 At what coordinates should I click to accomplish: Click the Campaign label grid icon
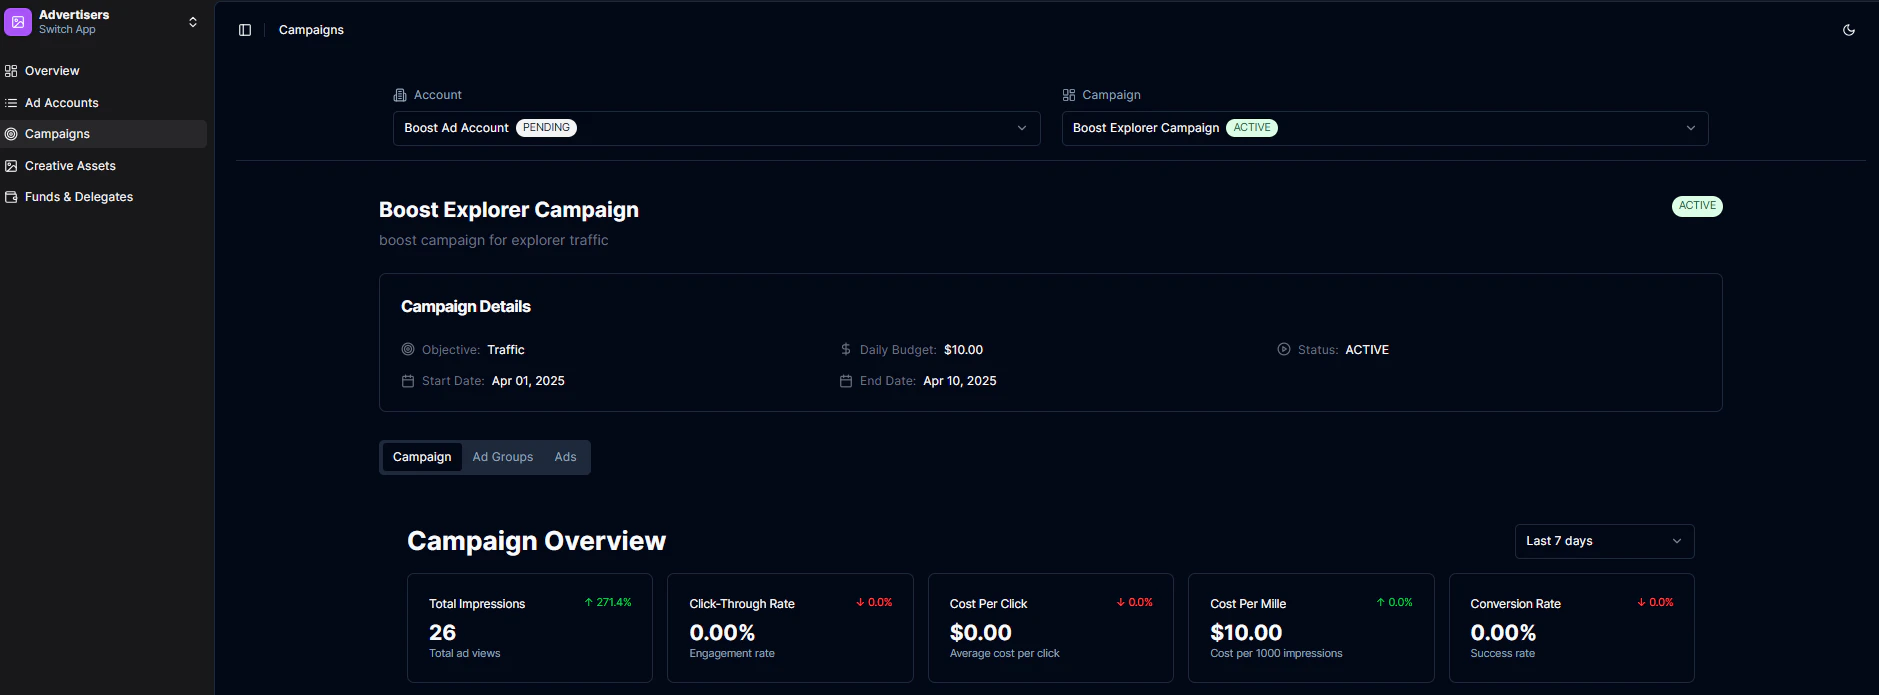[x=1069, y=95]
